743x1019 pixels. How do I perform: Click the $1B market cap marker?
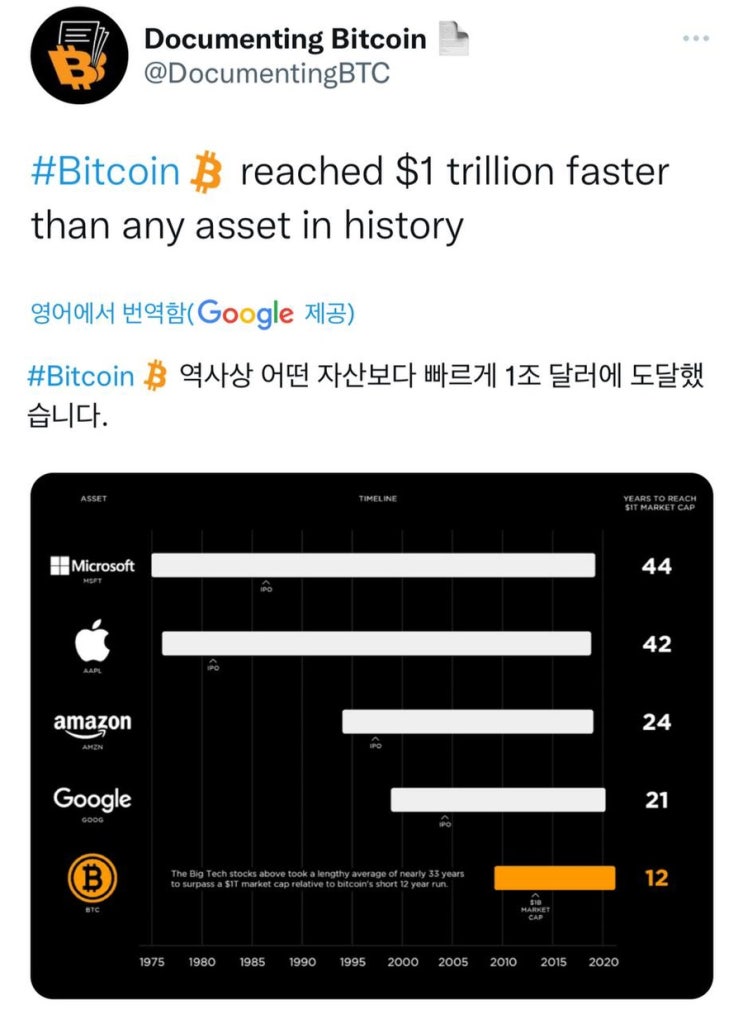pos(535,905)
